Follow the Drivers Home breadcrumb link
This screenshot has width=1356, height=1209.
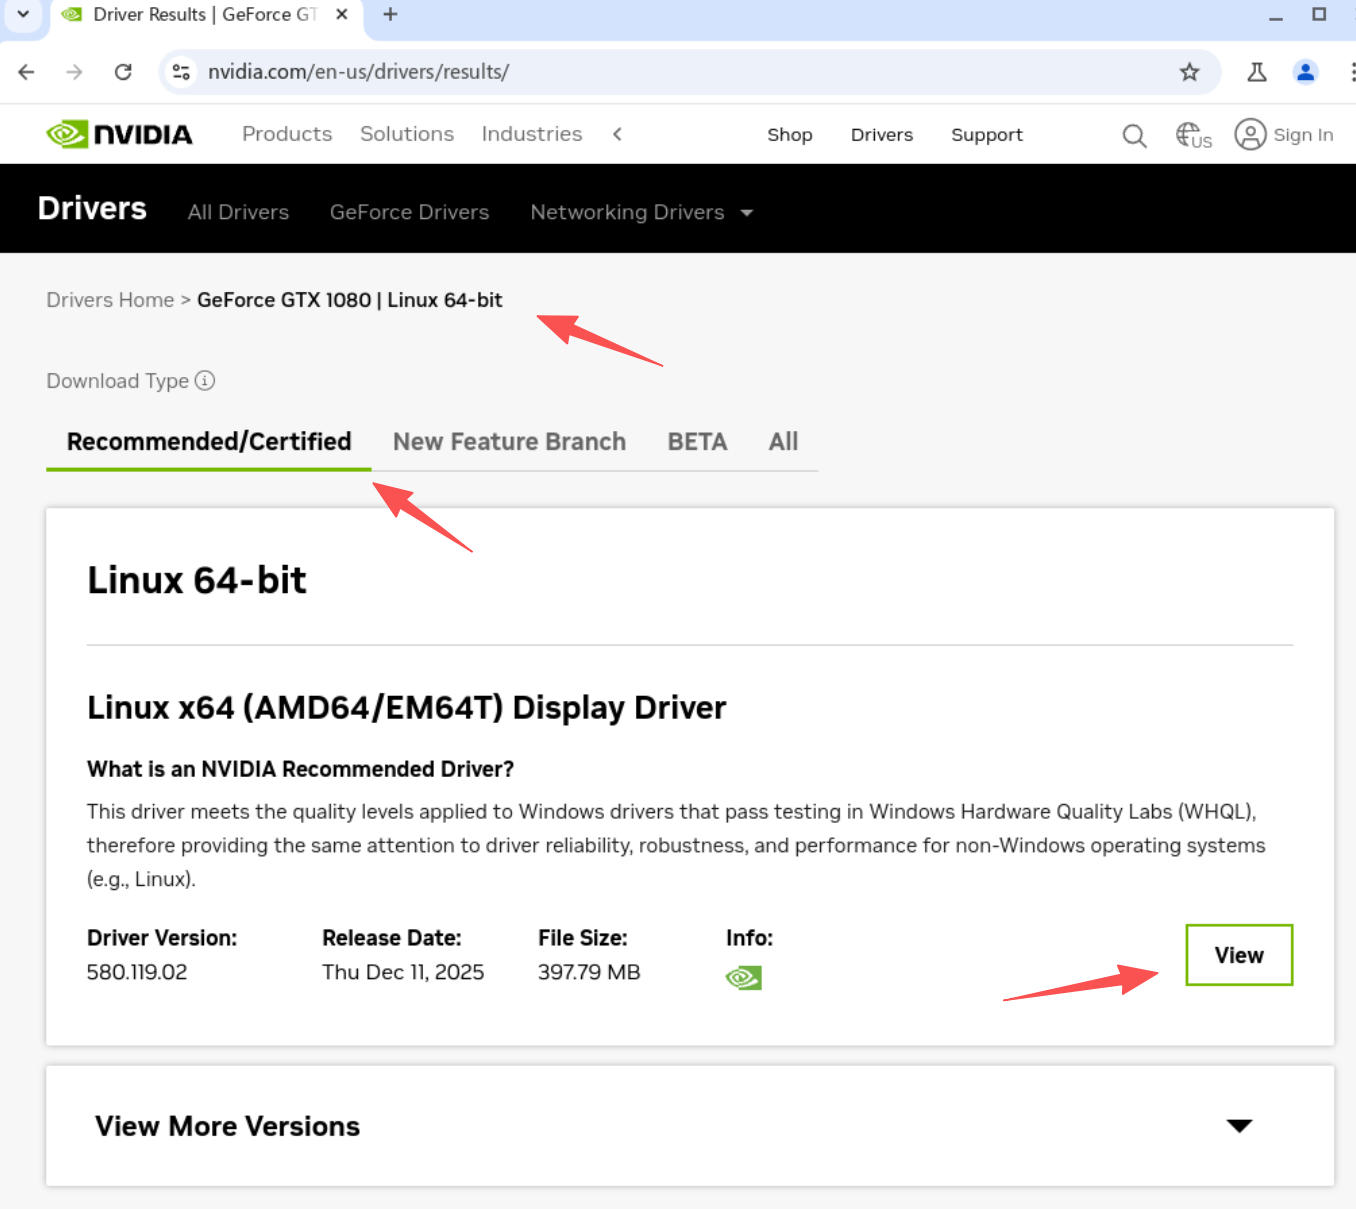click(110, 300)
